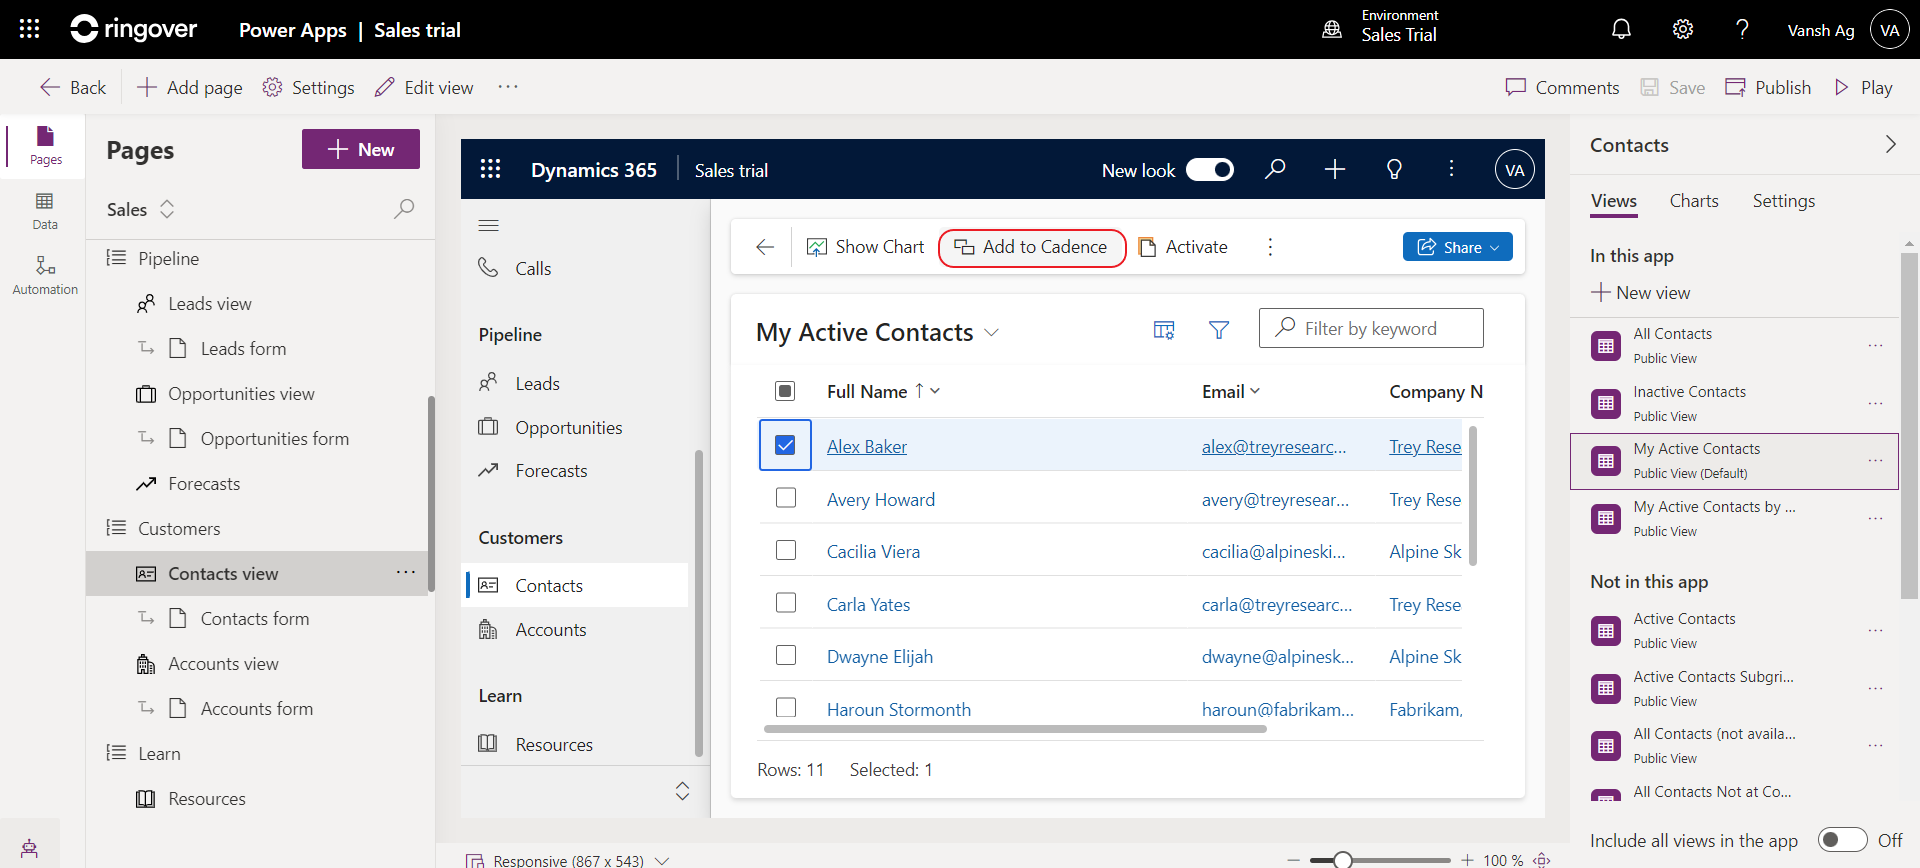Search pages with the magnifier icon
The image size is (1920, 868).
pos(404,208)
